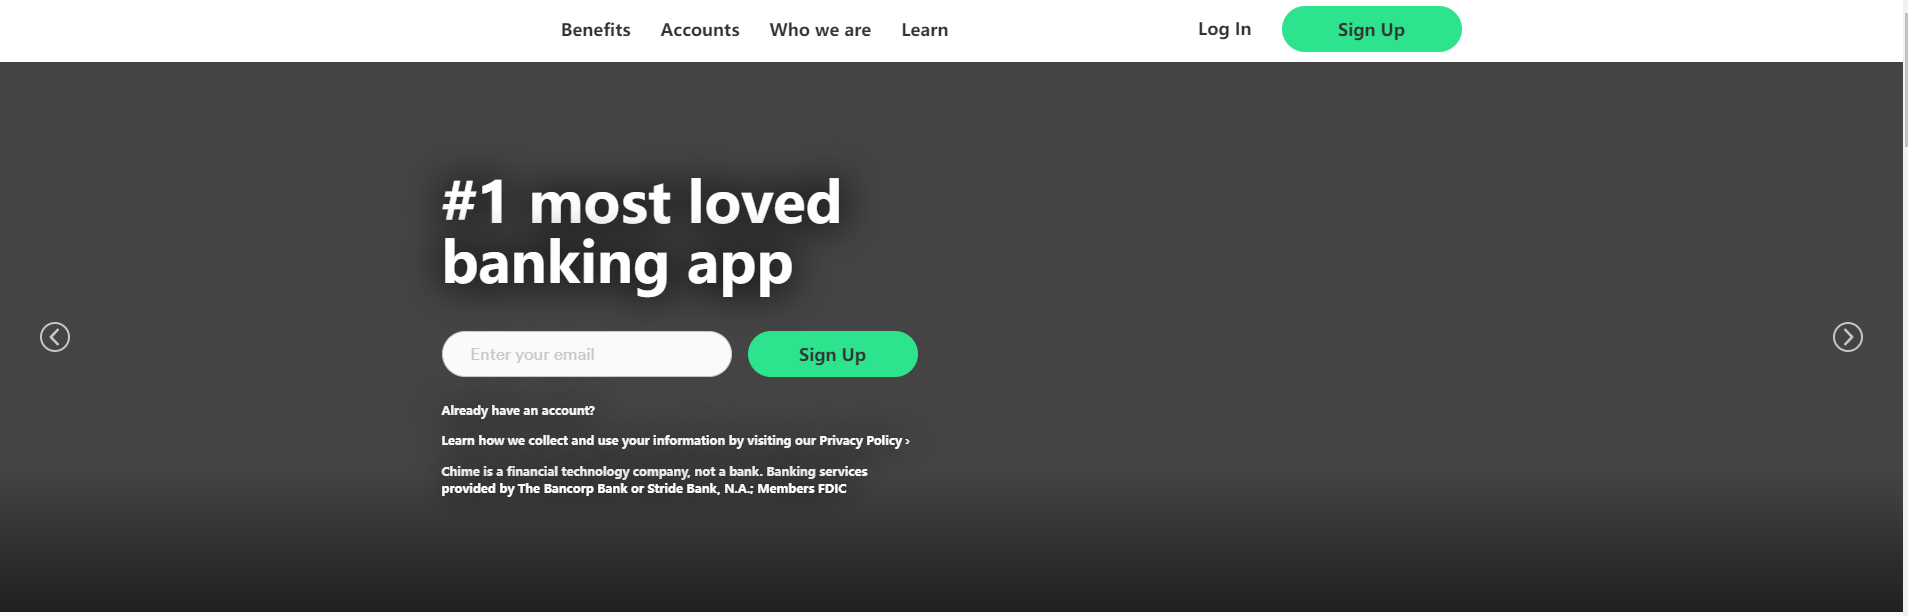
Task: Focus the Enter your email field
Action: [586, 354]
